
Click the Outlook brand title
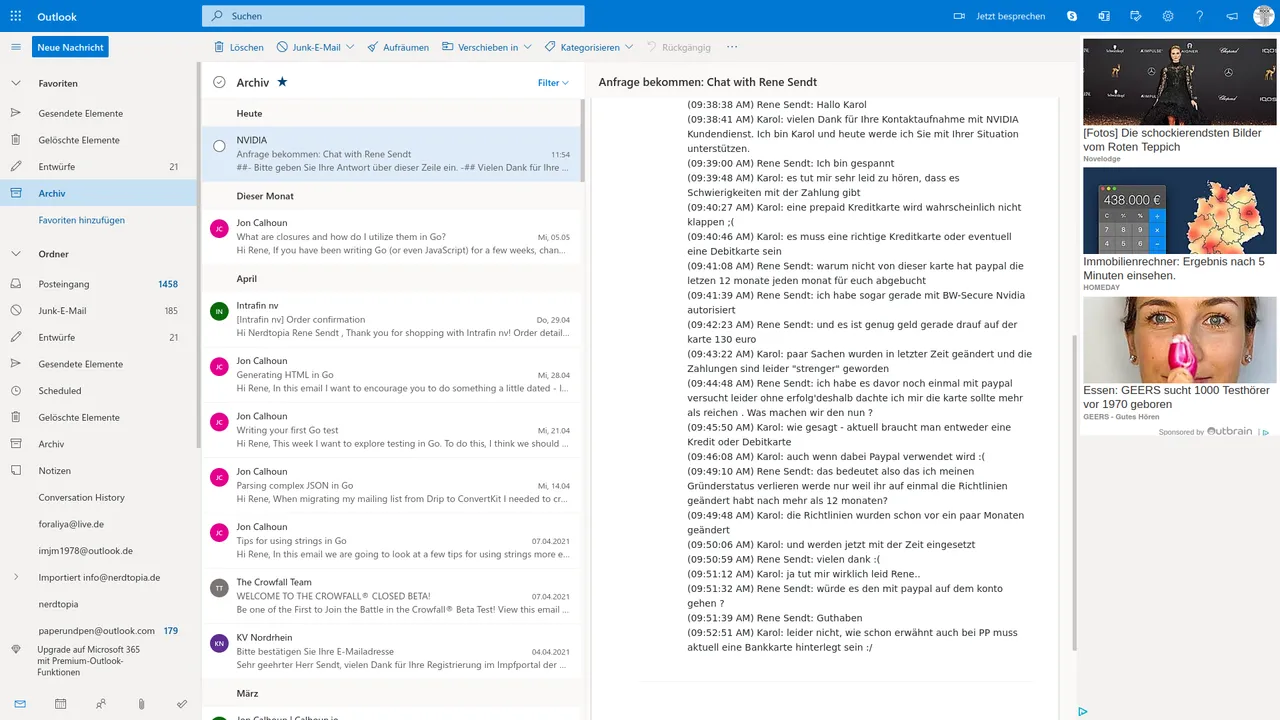(x=57, y=16)
